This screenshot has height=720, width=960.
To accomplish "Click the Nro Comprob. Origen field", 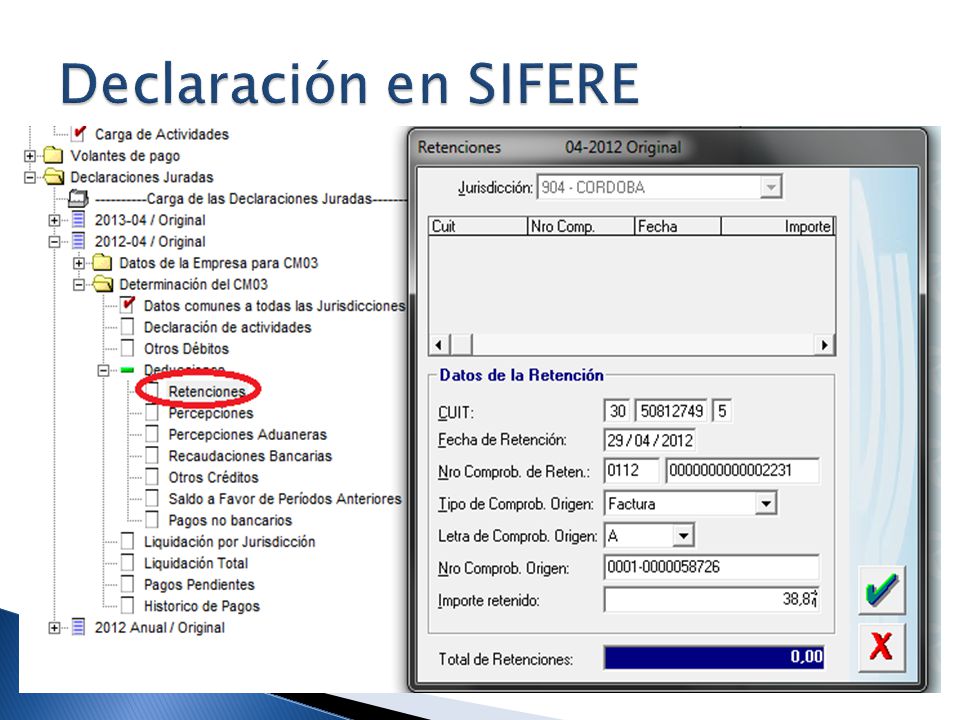I will tap(711, 567).
